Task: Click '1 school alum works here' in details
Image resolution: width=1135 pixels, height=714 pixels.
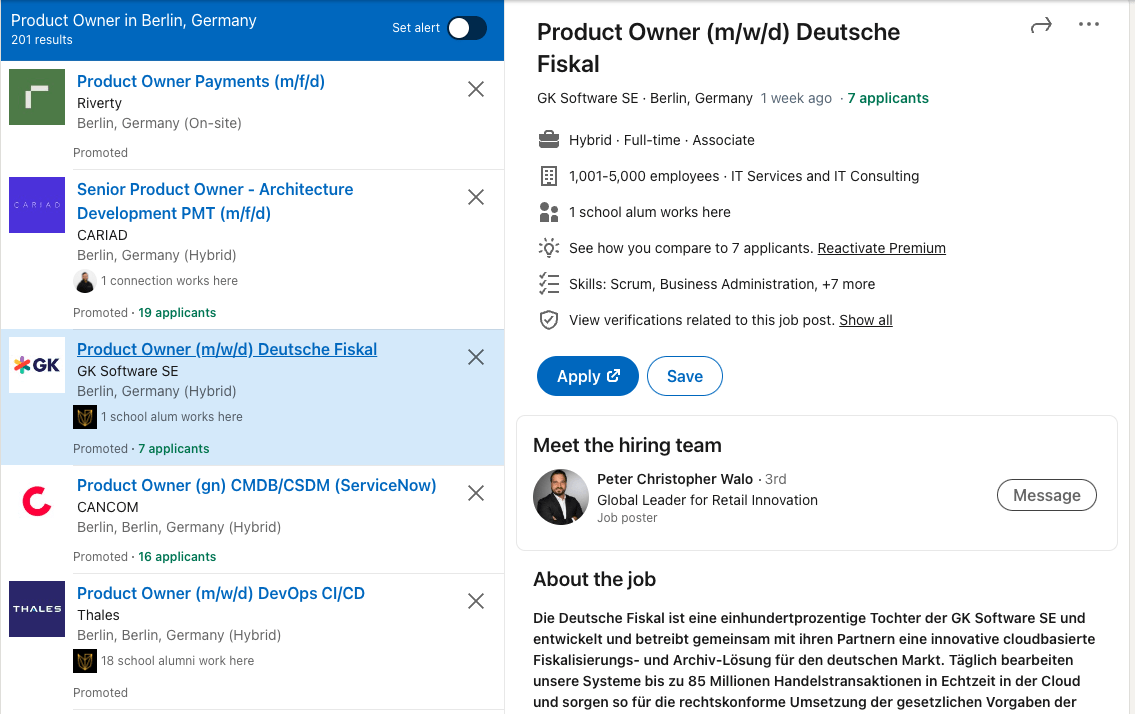Action: point(650,212)
